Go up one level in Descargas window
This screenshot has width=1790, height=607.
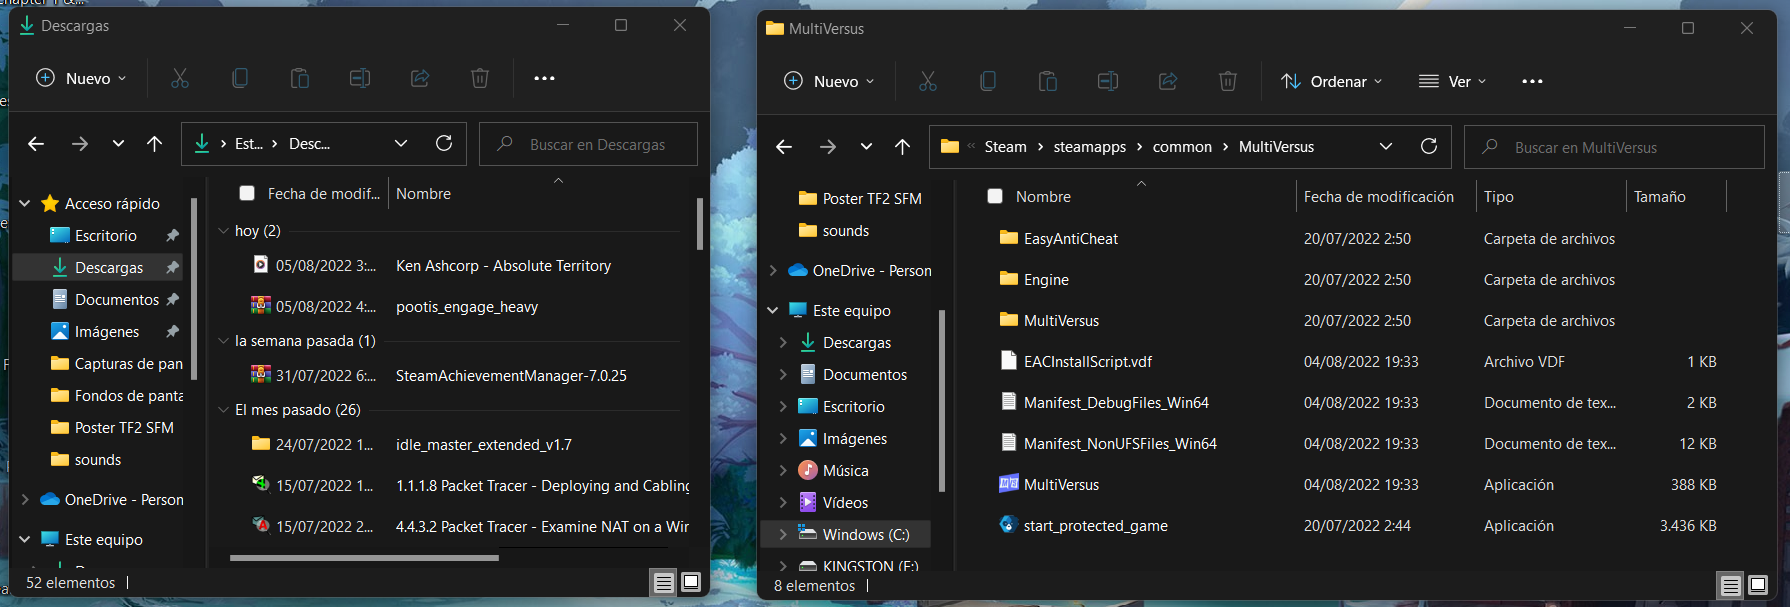[154, 144]
